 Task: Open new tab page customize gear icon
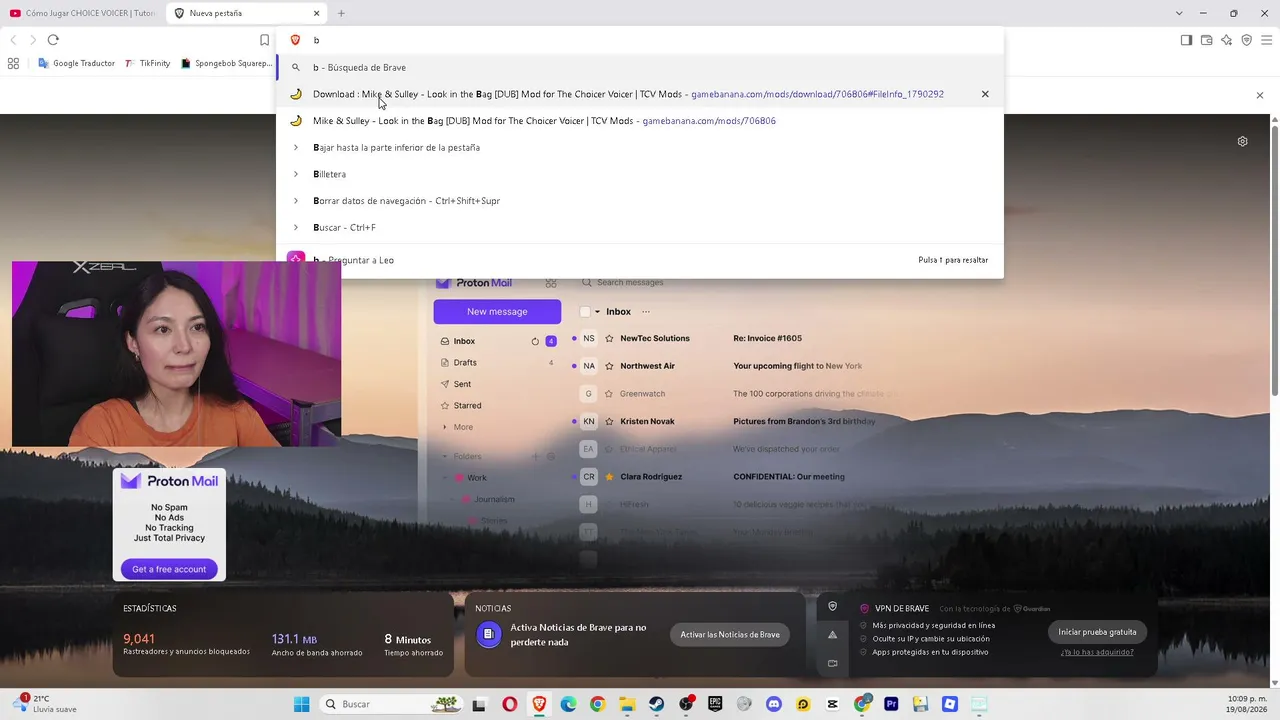tap(1242, 141)
